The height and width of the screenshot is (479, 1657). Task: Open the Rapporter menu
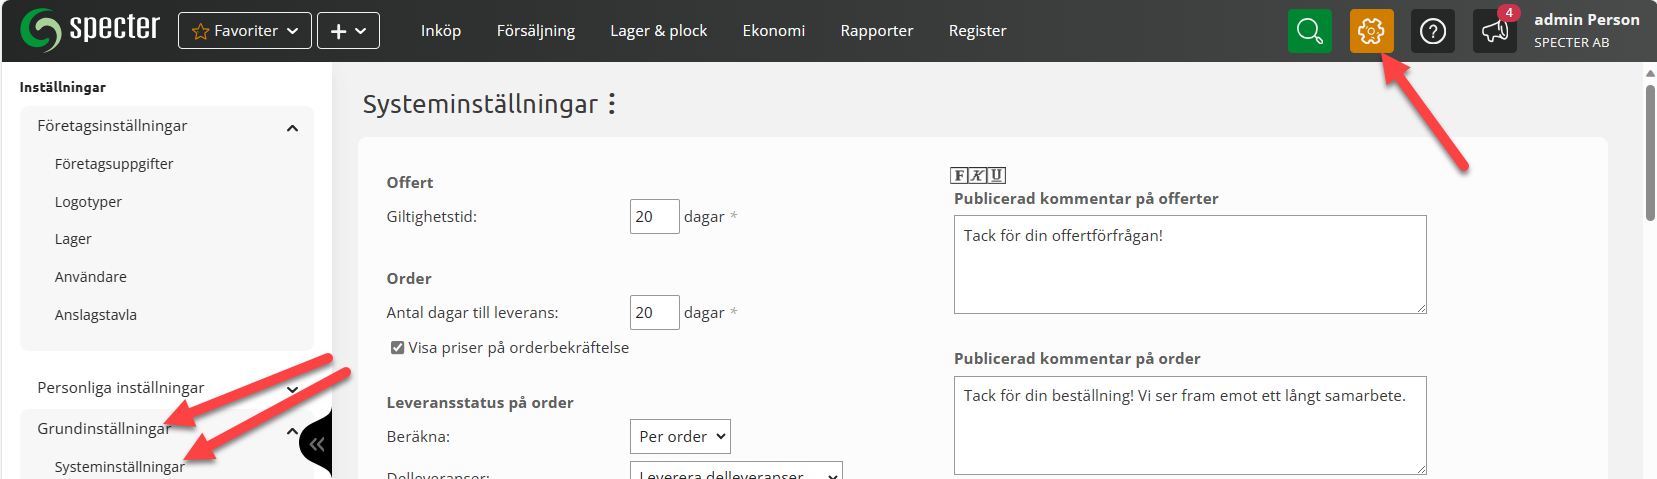point(876,31)
